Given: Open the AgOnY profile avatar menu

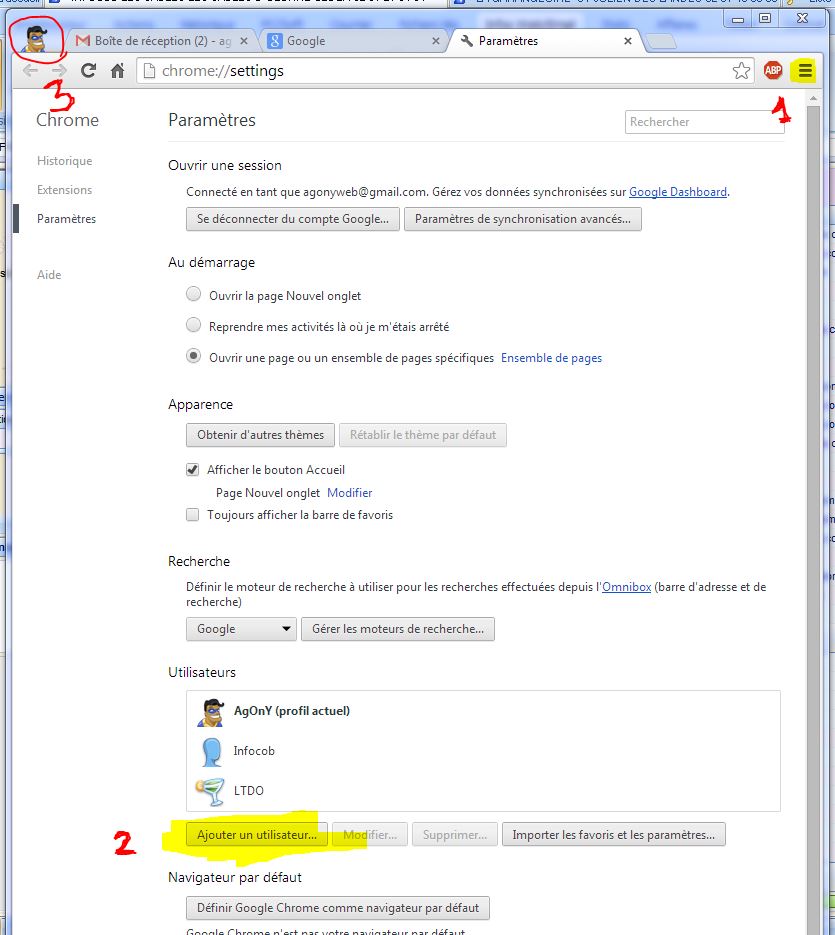Looking at the screenshot, I should coord(36,39).
